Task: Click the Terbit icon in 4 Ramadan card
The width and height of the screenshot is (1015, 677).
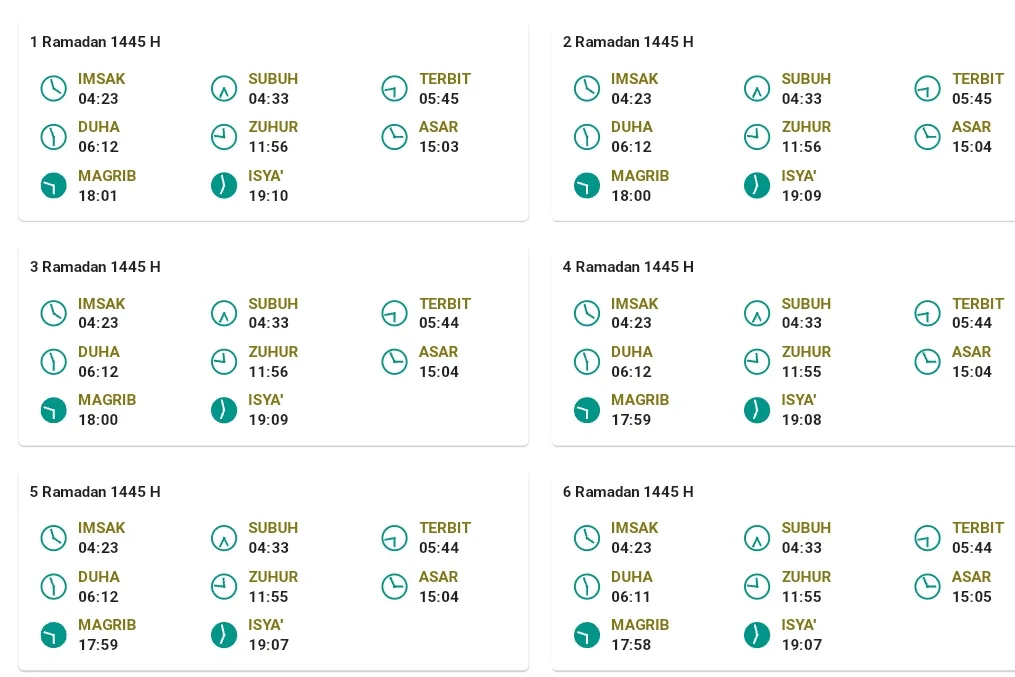Action: [x=927, y=313]
